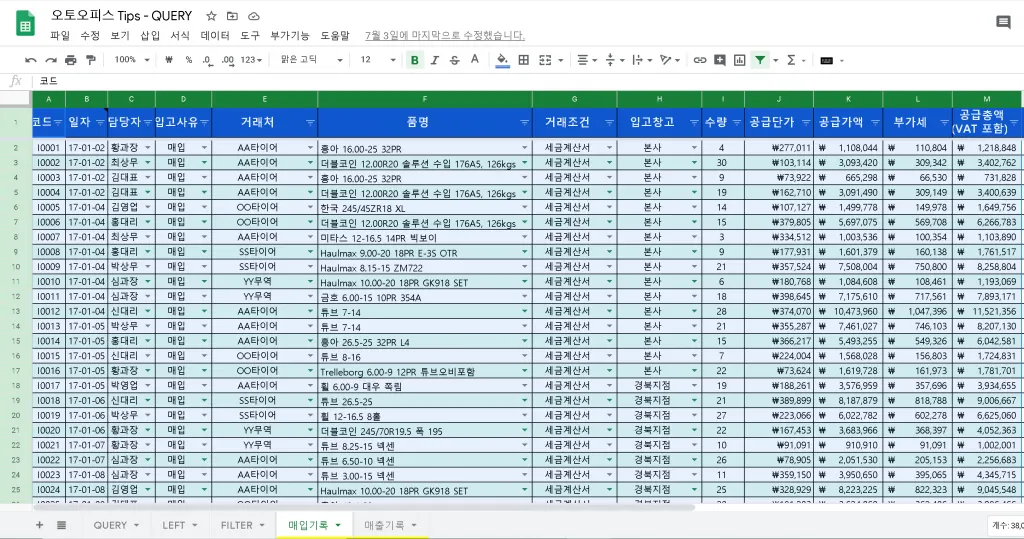Image resolution: width=1024 pixels, height=539 pixels.
Task: Click the undo icon in toolbar
Action: coord(31,60)
